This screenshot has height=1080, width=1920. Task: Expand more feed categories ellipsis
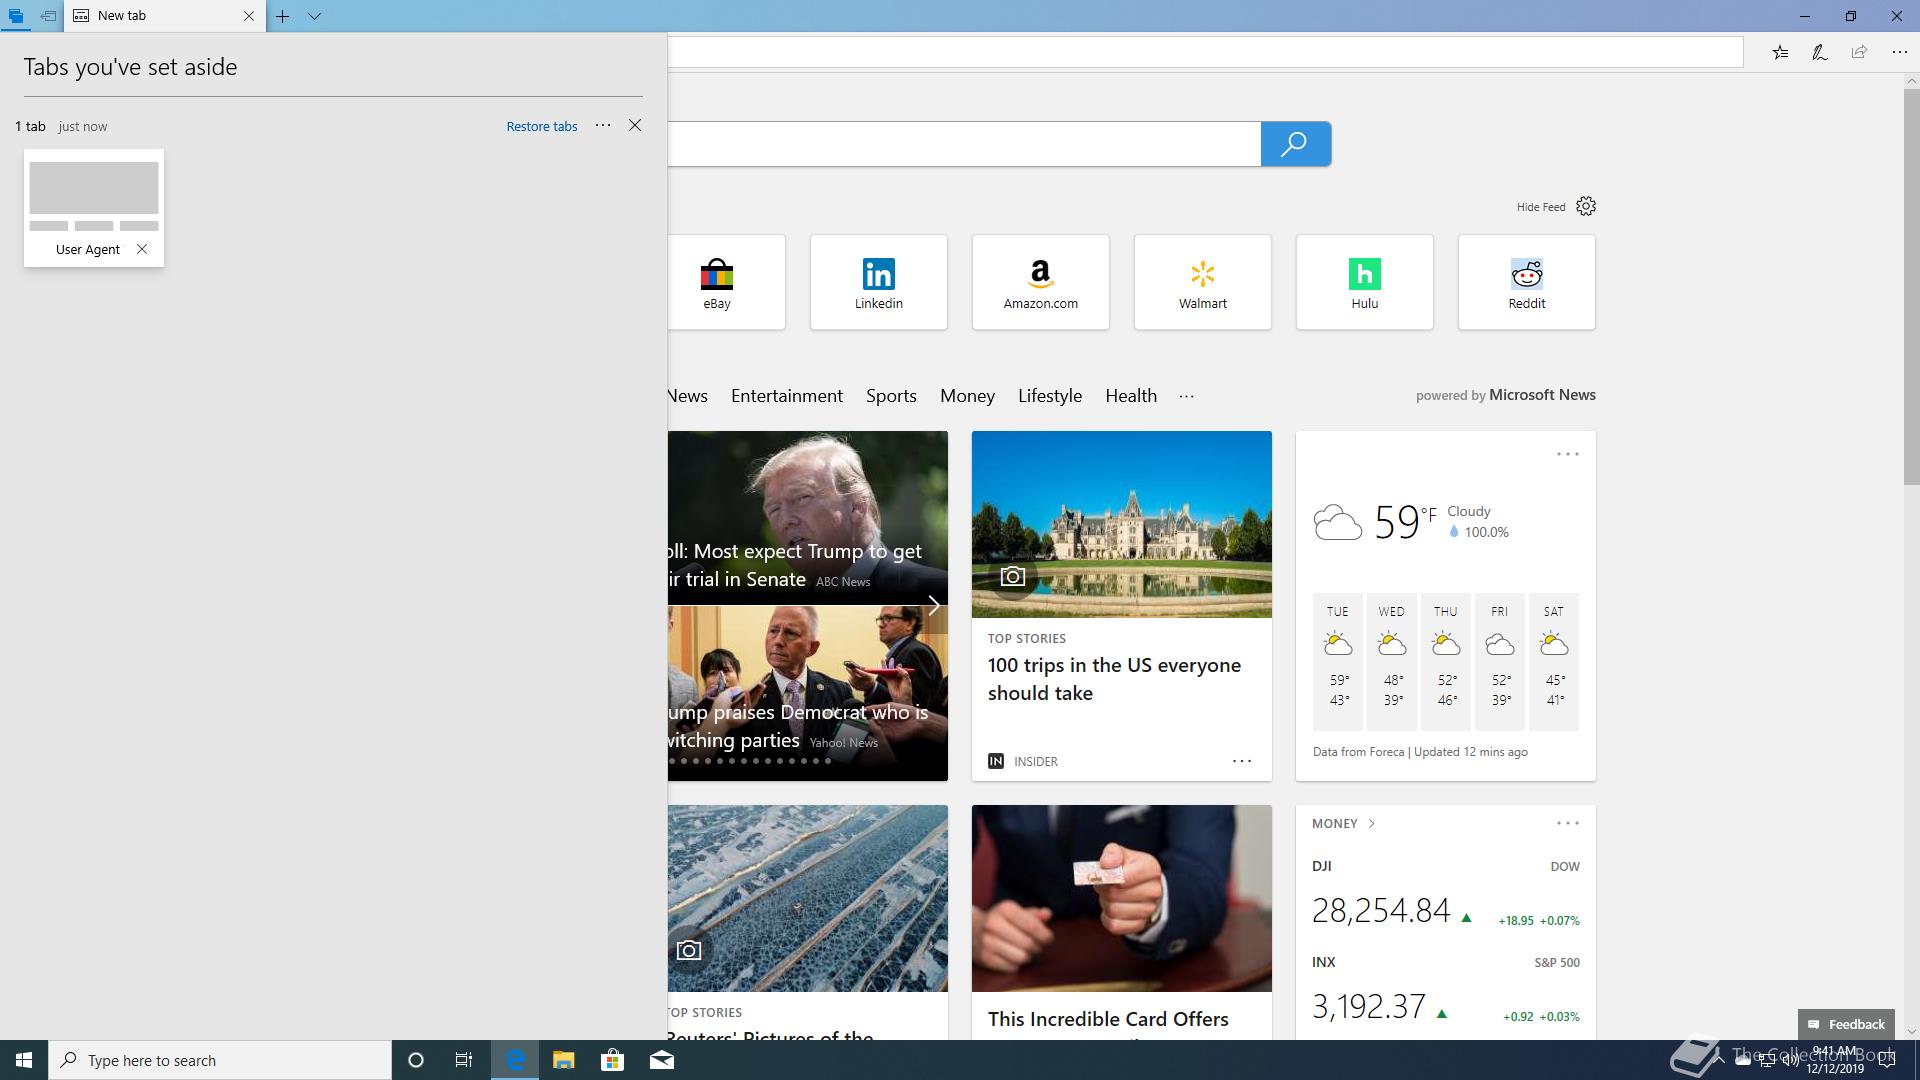point(1186,396)
